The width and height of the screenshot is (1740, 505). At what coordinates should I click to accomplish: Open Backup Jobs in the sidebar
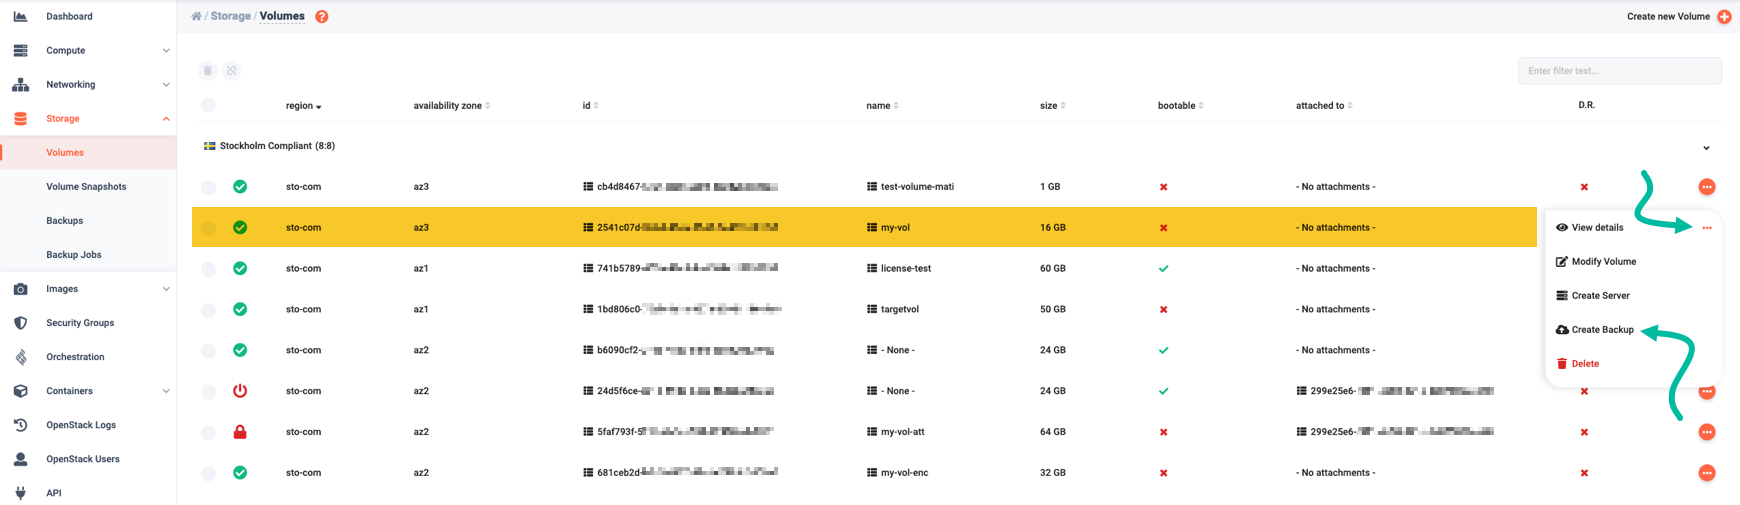pos(74,255)
